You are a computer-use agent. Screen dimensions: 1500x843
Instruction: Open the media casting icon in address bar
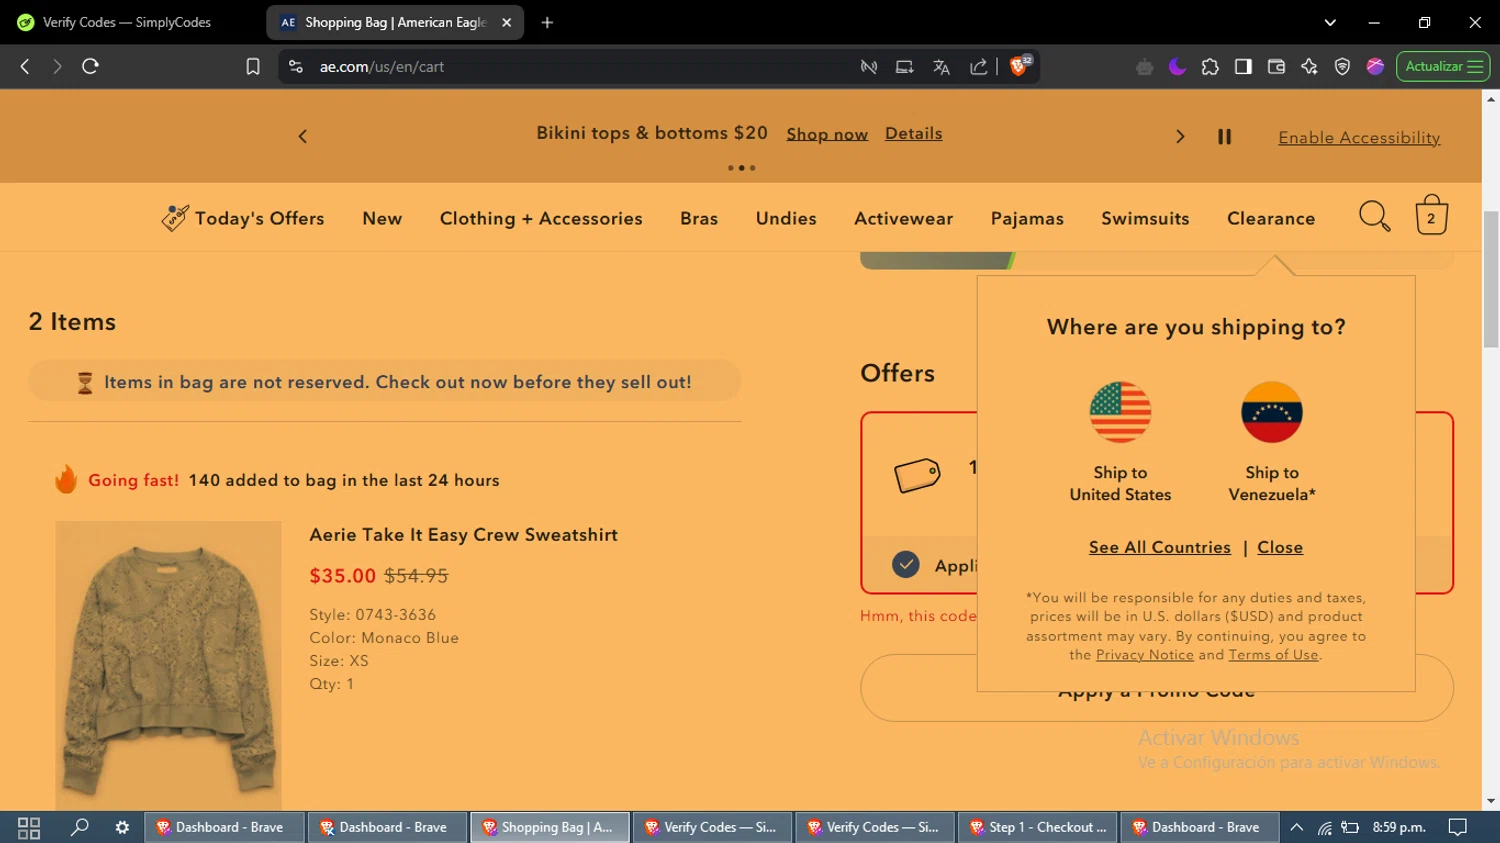click(904, 67)
